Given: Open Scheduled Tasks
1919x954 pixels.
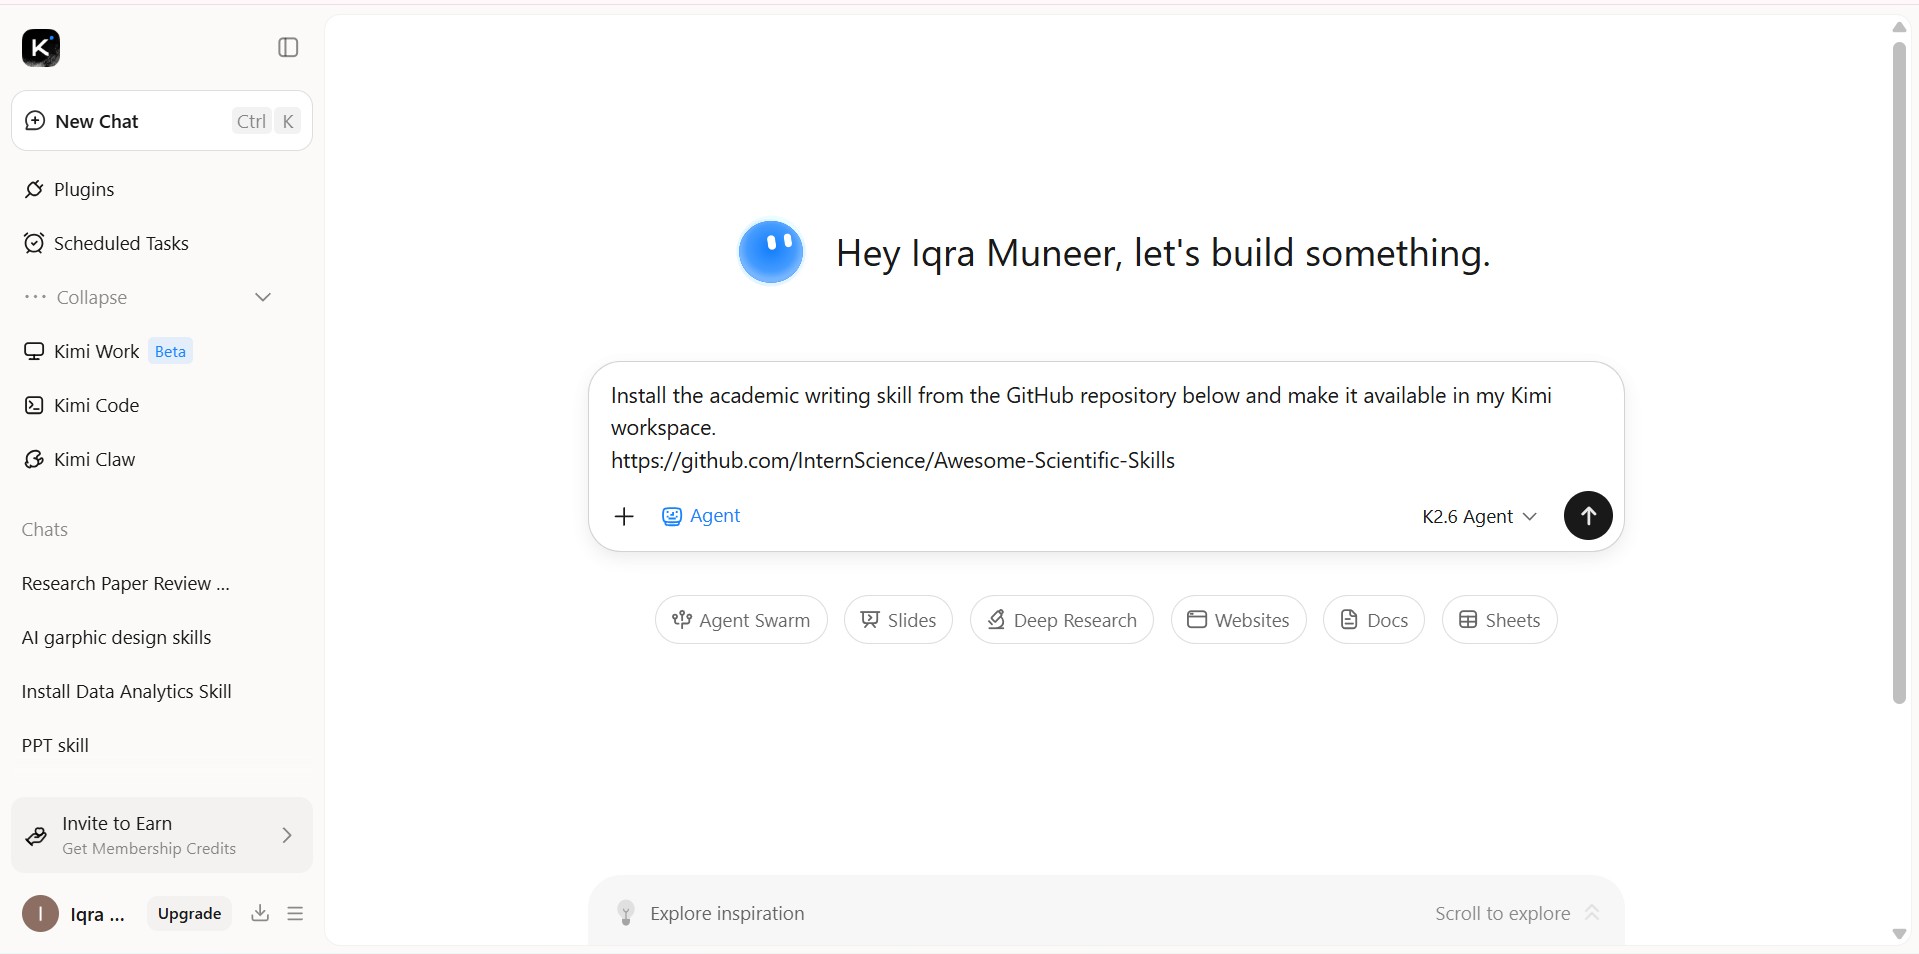Looking at the screenshot, I should pos(121,243).
